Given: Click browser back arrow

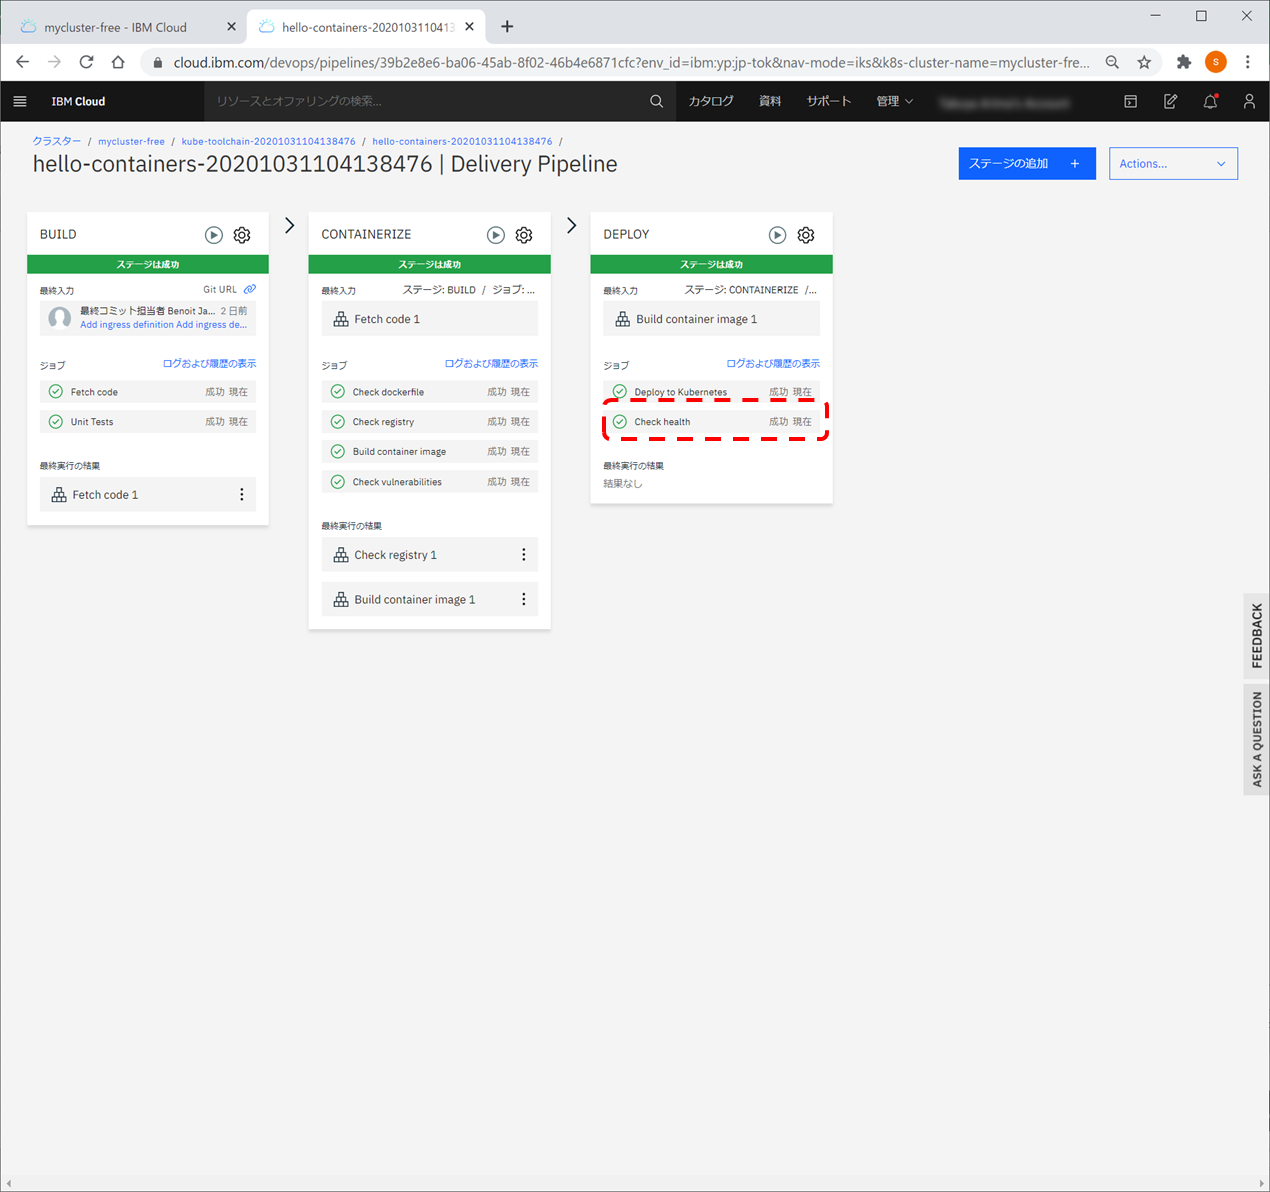Looking at the screenshot, I should point(23,62).
